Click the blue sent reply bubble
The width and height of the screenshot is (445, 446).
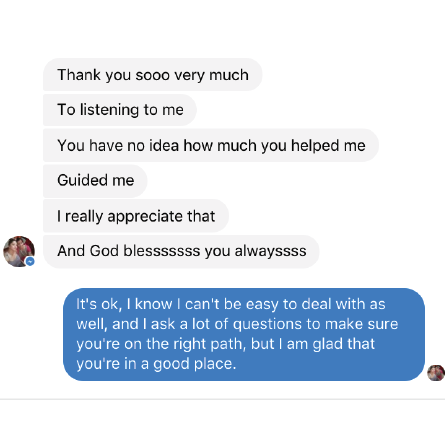point(244,334)
